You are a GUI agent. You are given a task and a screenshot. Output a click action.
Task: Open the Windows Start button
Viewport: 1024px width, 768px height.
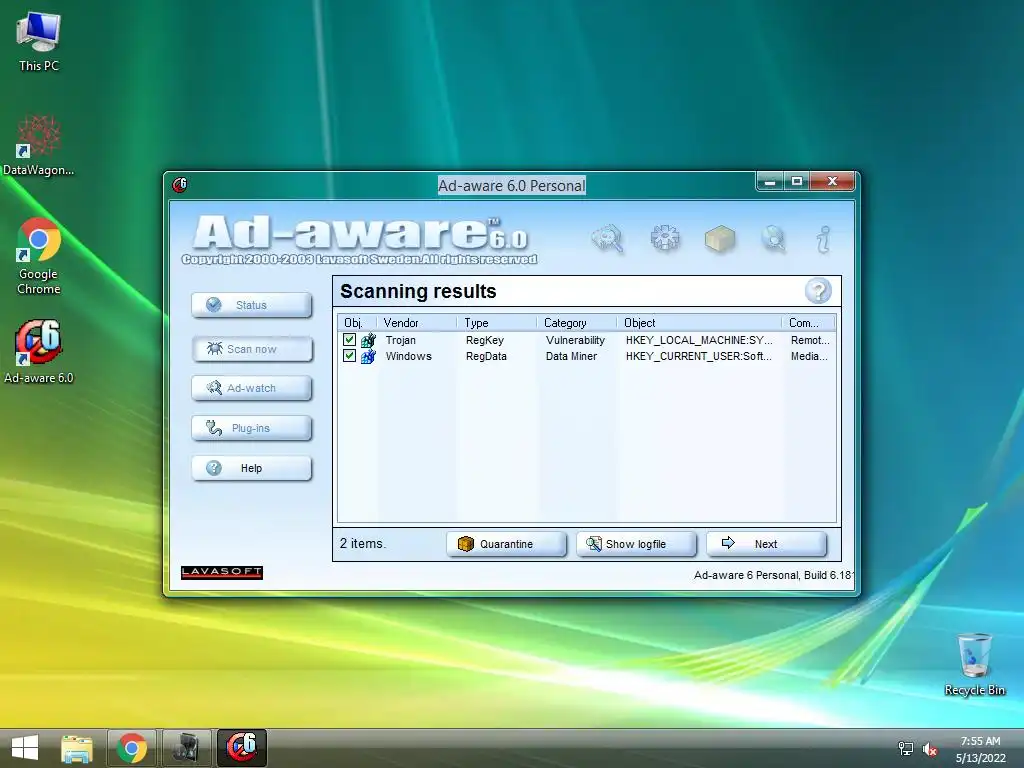[x=25, y=748]
